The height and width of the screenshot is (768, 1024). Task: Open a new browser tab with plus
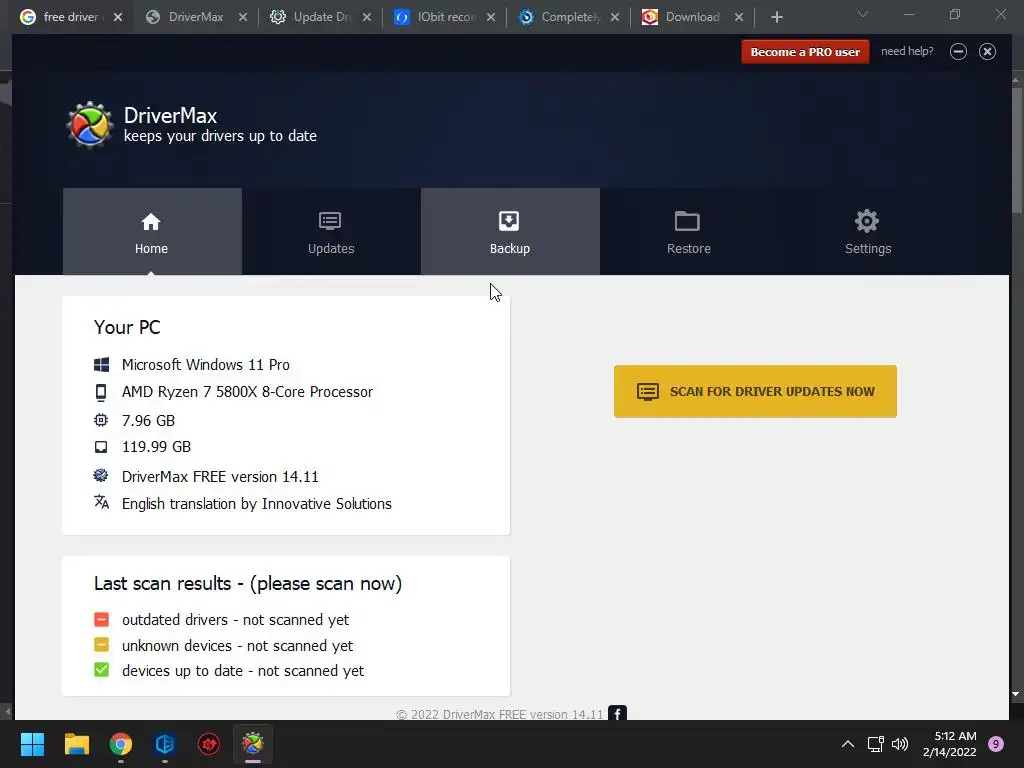[776, 17]
